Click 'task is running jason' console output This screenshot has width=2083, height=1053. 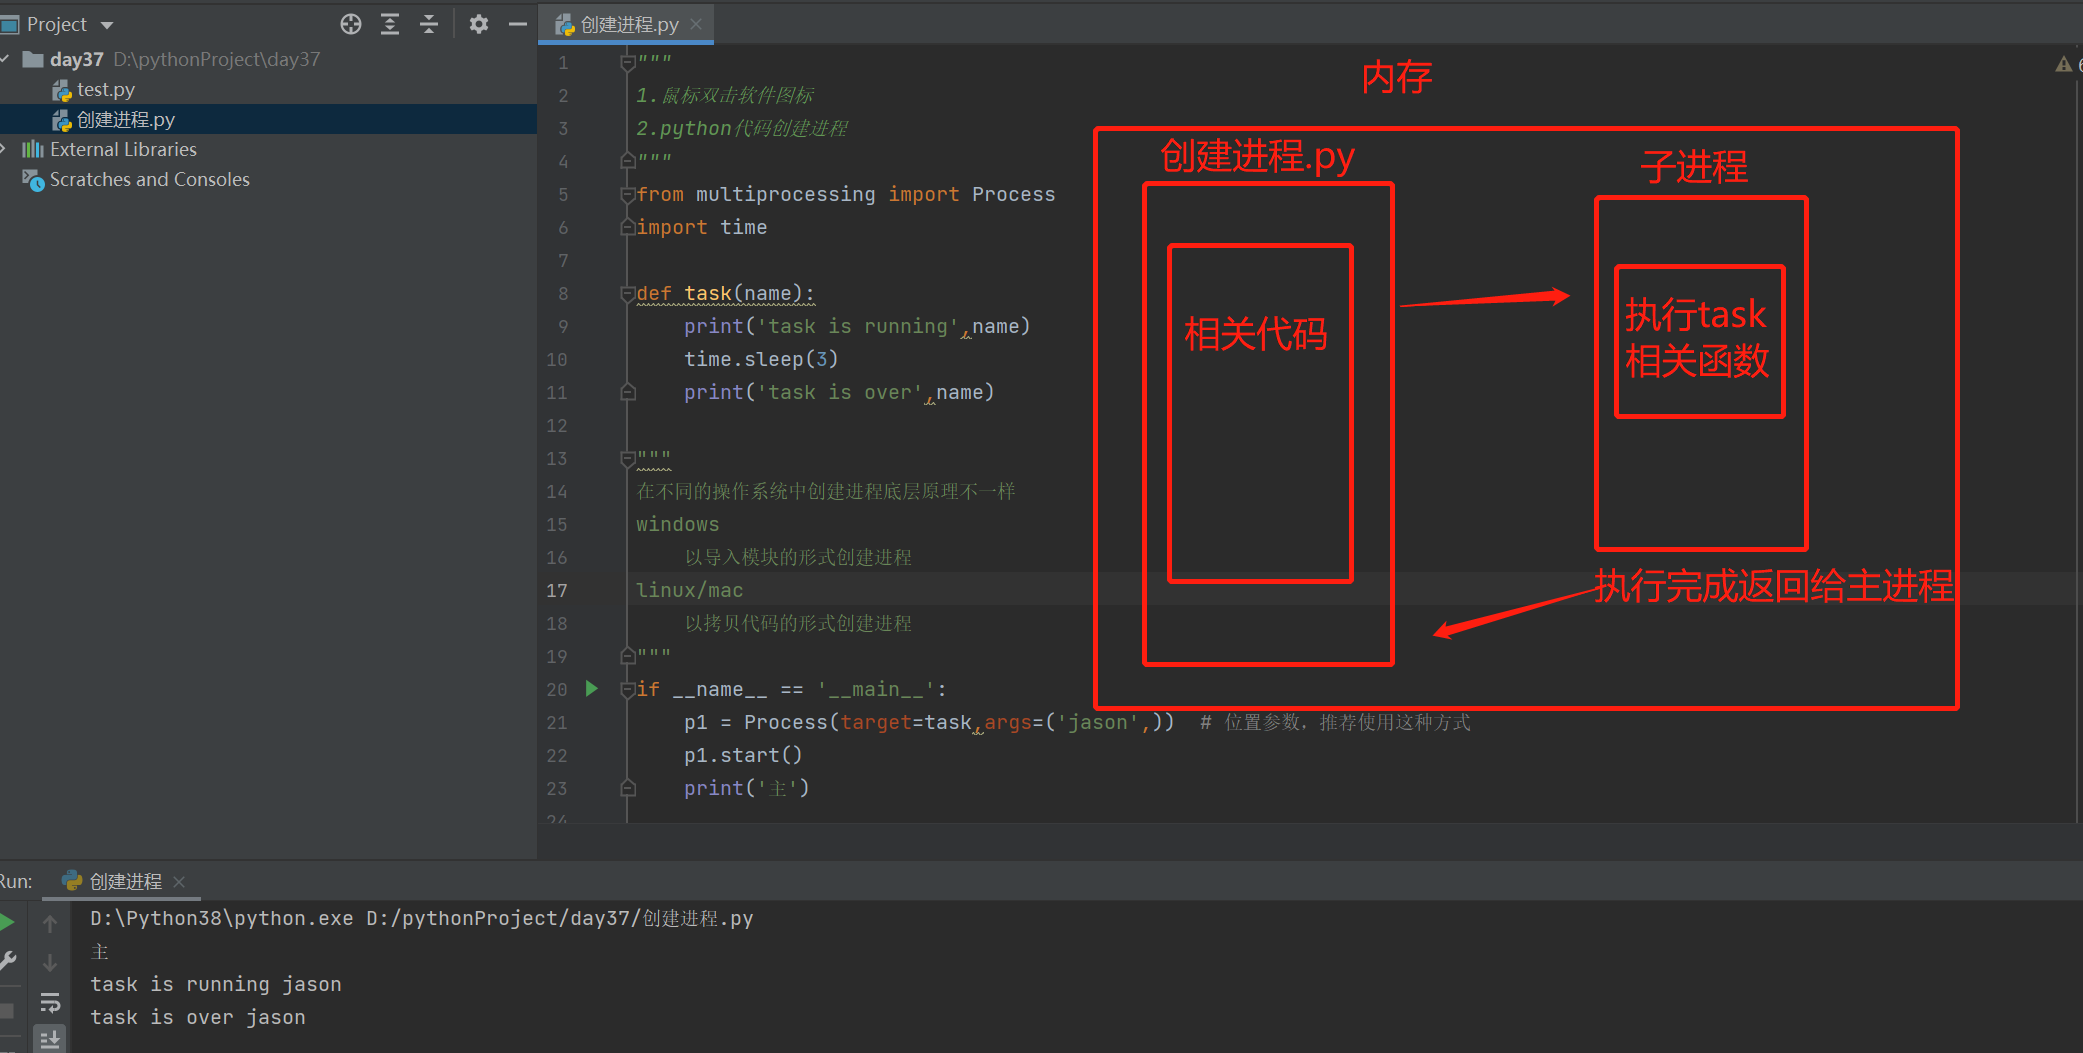coord(216,984)
